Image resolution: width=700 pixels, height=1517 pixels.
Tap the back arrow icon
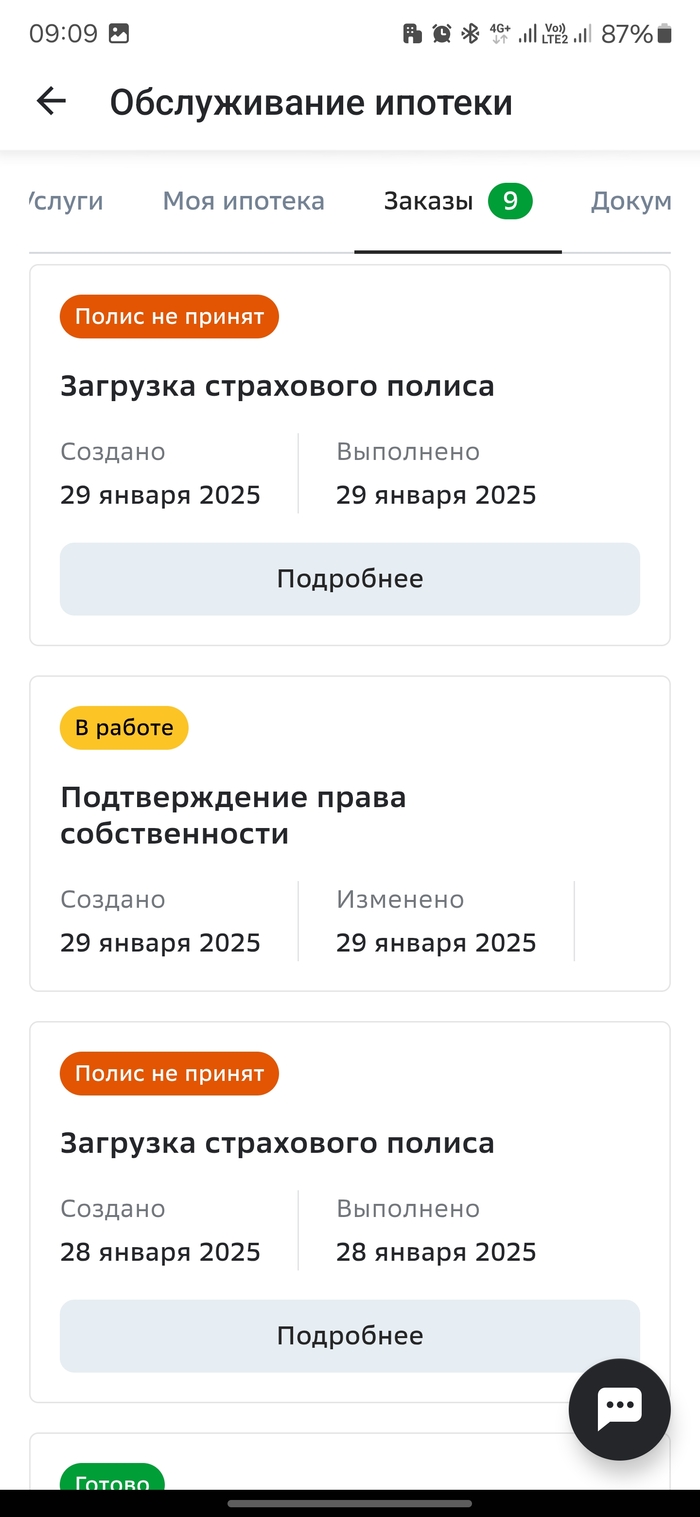(51, 101)
